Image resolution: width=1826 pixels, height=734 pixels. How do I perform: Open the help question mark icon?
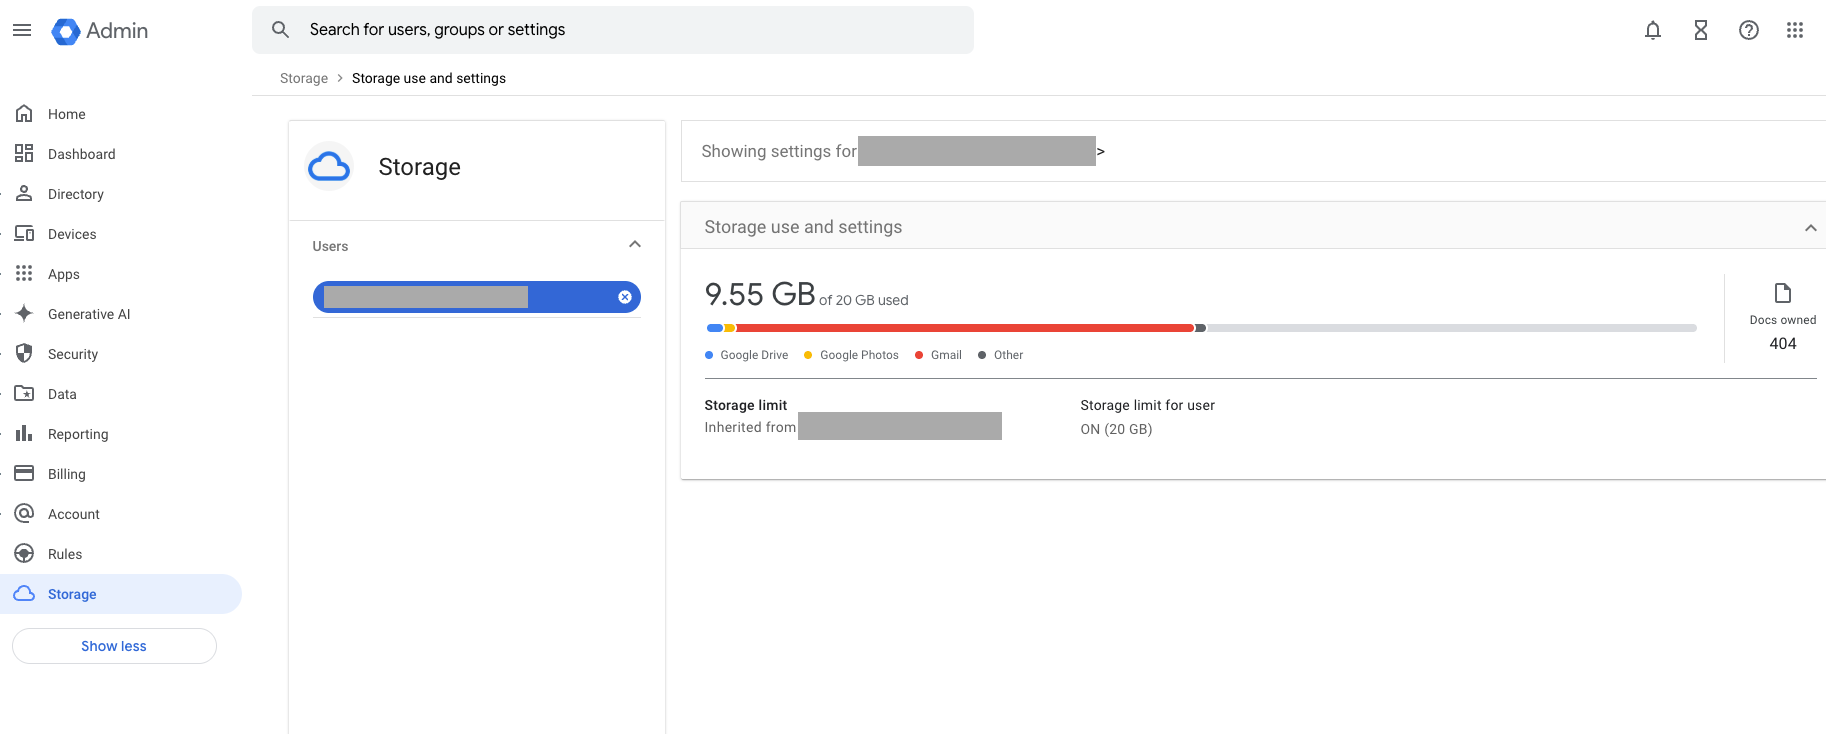[x=1749, y=30]
